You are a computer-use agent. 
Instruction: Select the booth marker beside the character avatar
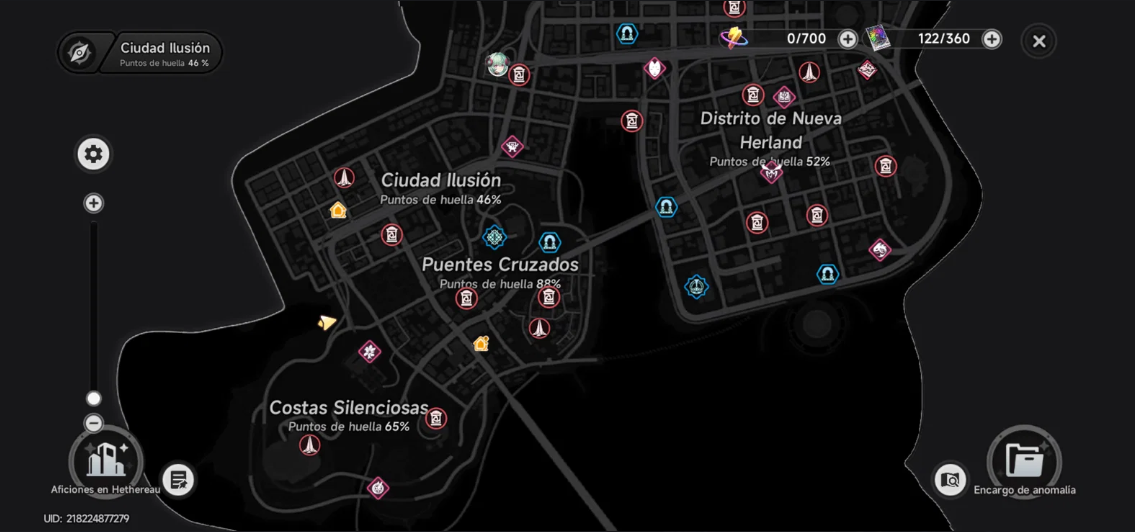pyautogui.click(x=519, y=75)
